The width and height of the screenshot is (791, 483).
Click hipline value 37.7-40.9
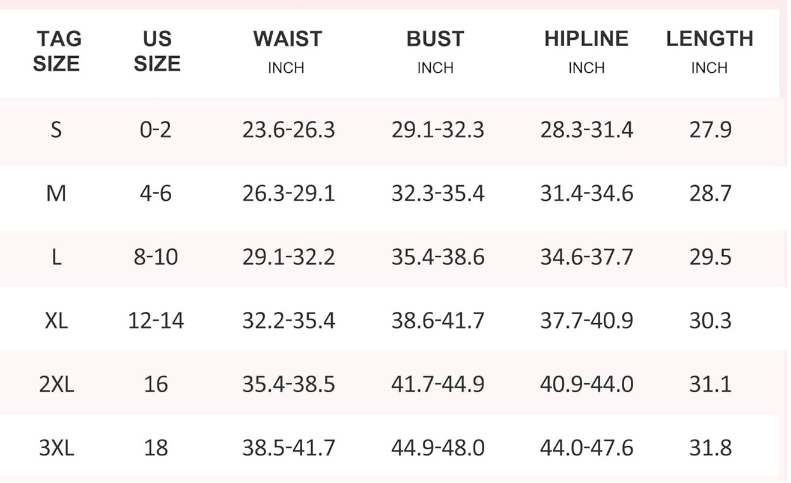pyautogui.click(x=587, y=321)
